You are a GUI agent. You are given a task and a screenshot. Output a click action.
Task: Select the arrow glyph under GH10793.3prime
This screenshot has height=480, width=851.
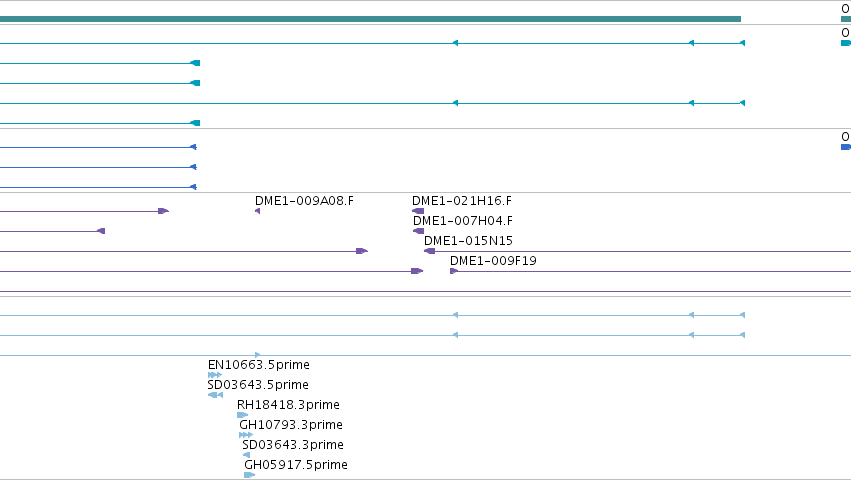coord(246,435)
